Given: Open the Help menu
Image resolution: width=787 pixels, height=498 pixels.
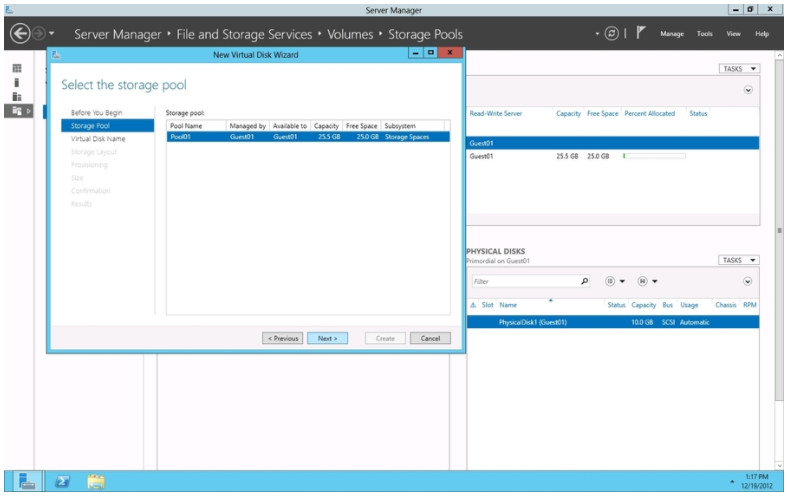Looking at the screenshot, I should tap(762, 34).
